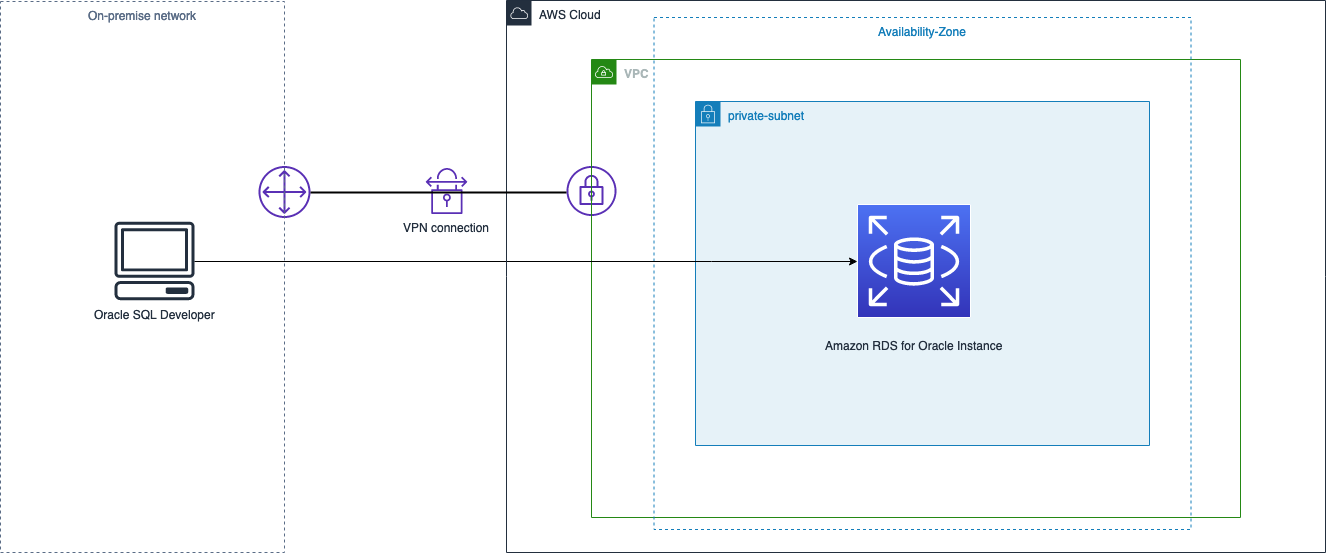Click the VPN gateway lock circle icon

point(591,190)
